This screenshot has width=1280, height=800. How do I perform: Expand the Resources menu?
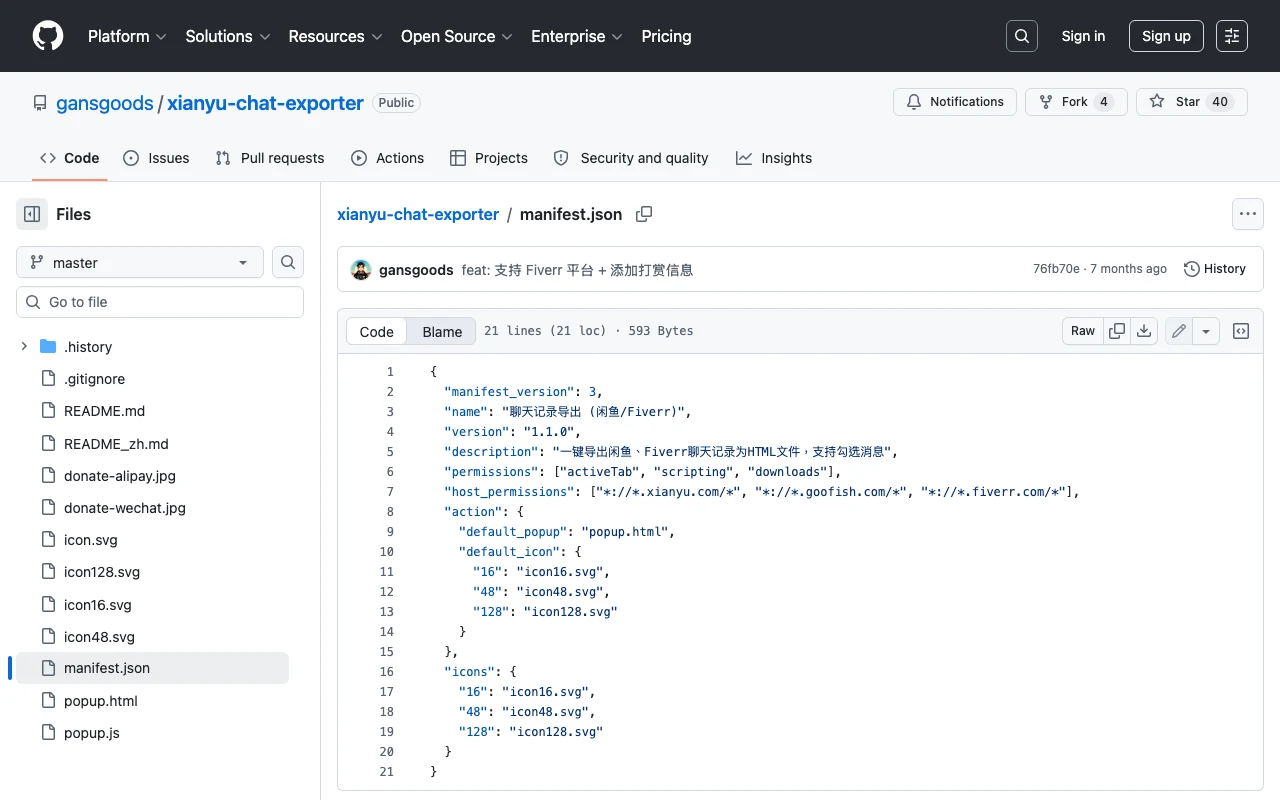pos(335,36)
